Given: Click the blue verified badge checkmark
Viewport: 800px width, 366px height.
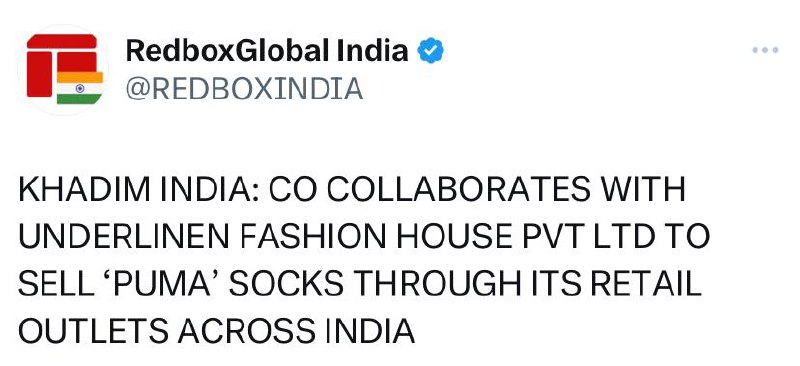Looking at the screenshot, I should tap(430, 51).
